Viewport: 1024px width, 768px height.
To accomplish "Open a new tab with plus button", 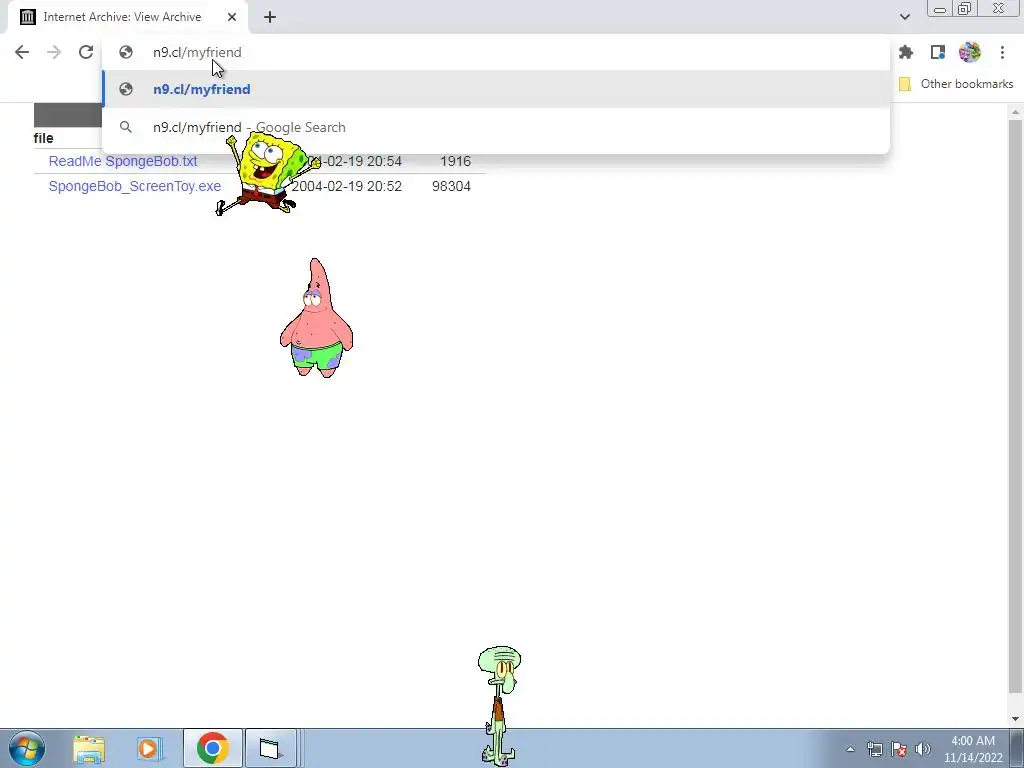I will tap(270, 17).
